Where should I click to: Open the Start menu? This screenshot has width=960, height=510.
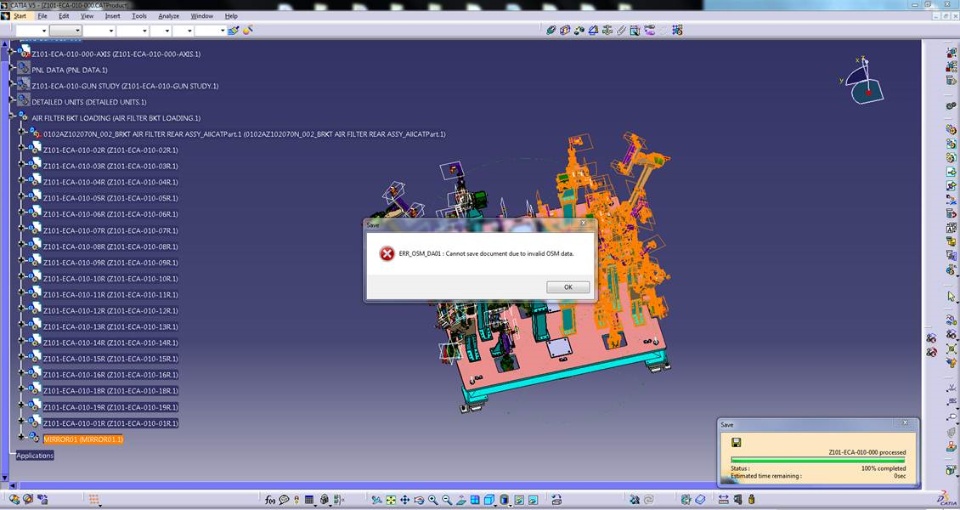(x=20, y=16)
